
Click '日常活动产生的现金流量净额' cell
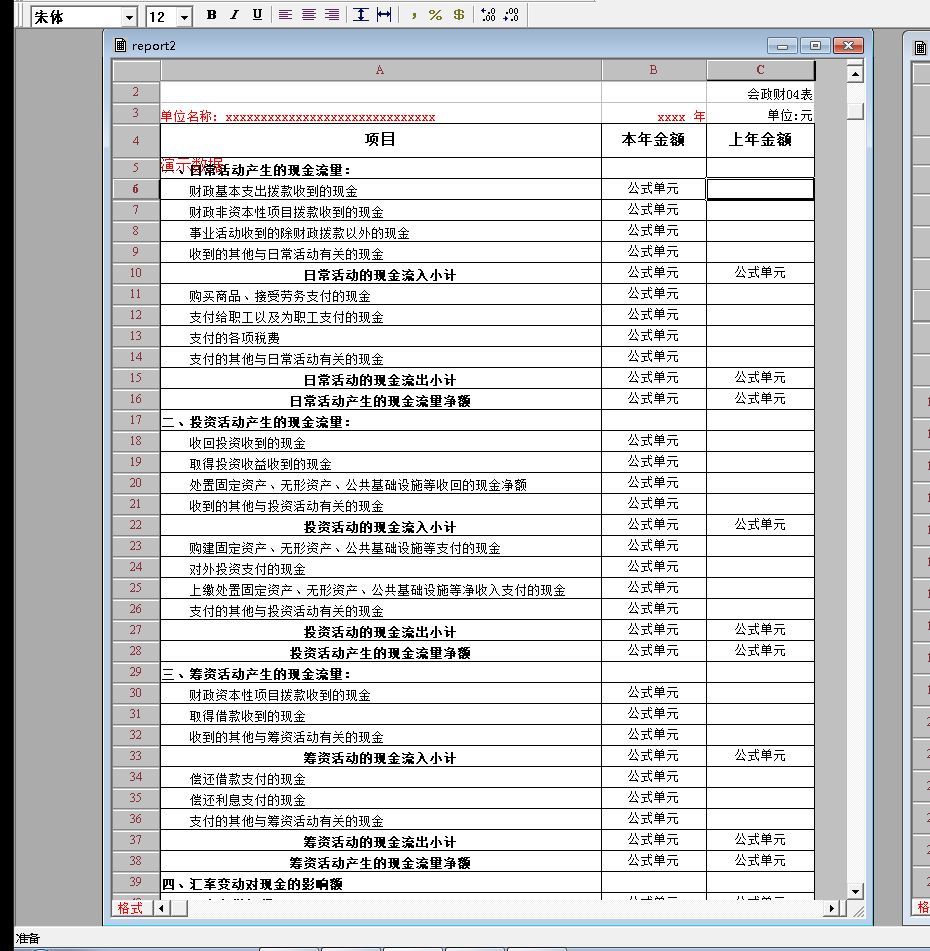(x=380, y=400)
